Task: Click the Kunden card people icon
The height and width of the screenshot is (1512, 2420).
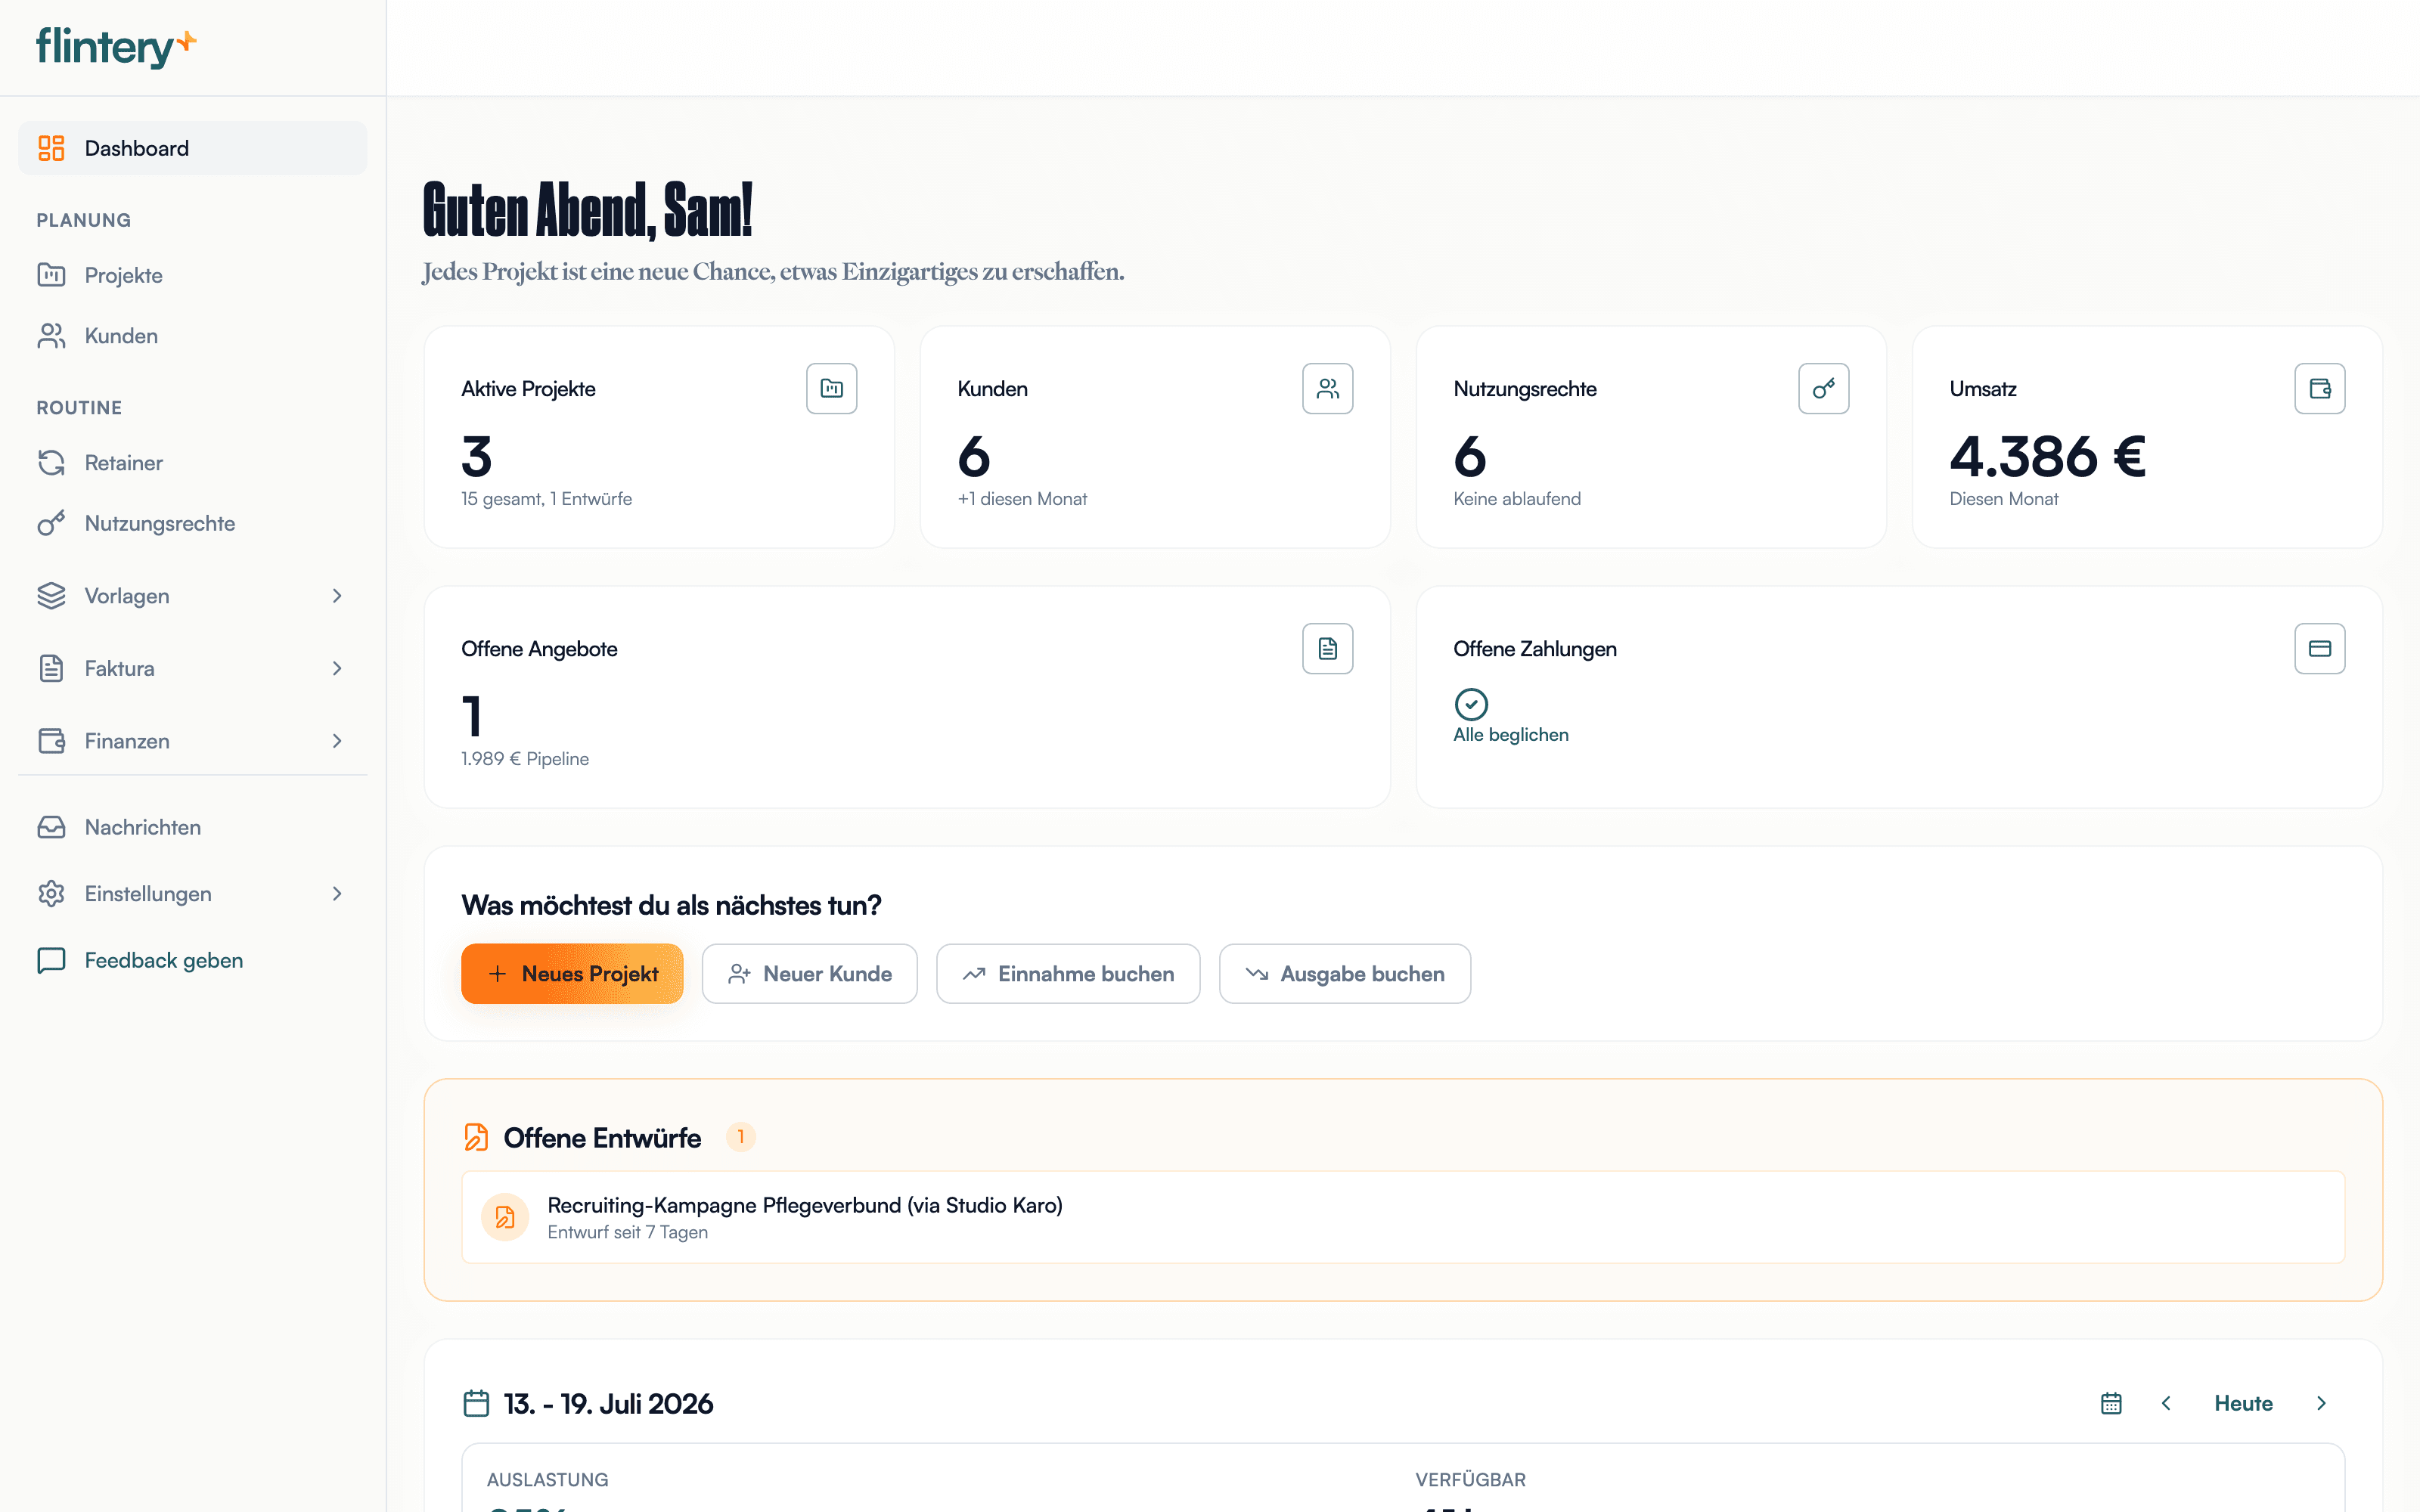Action: click(1328, 388)
